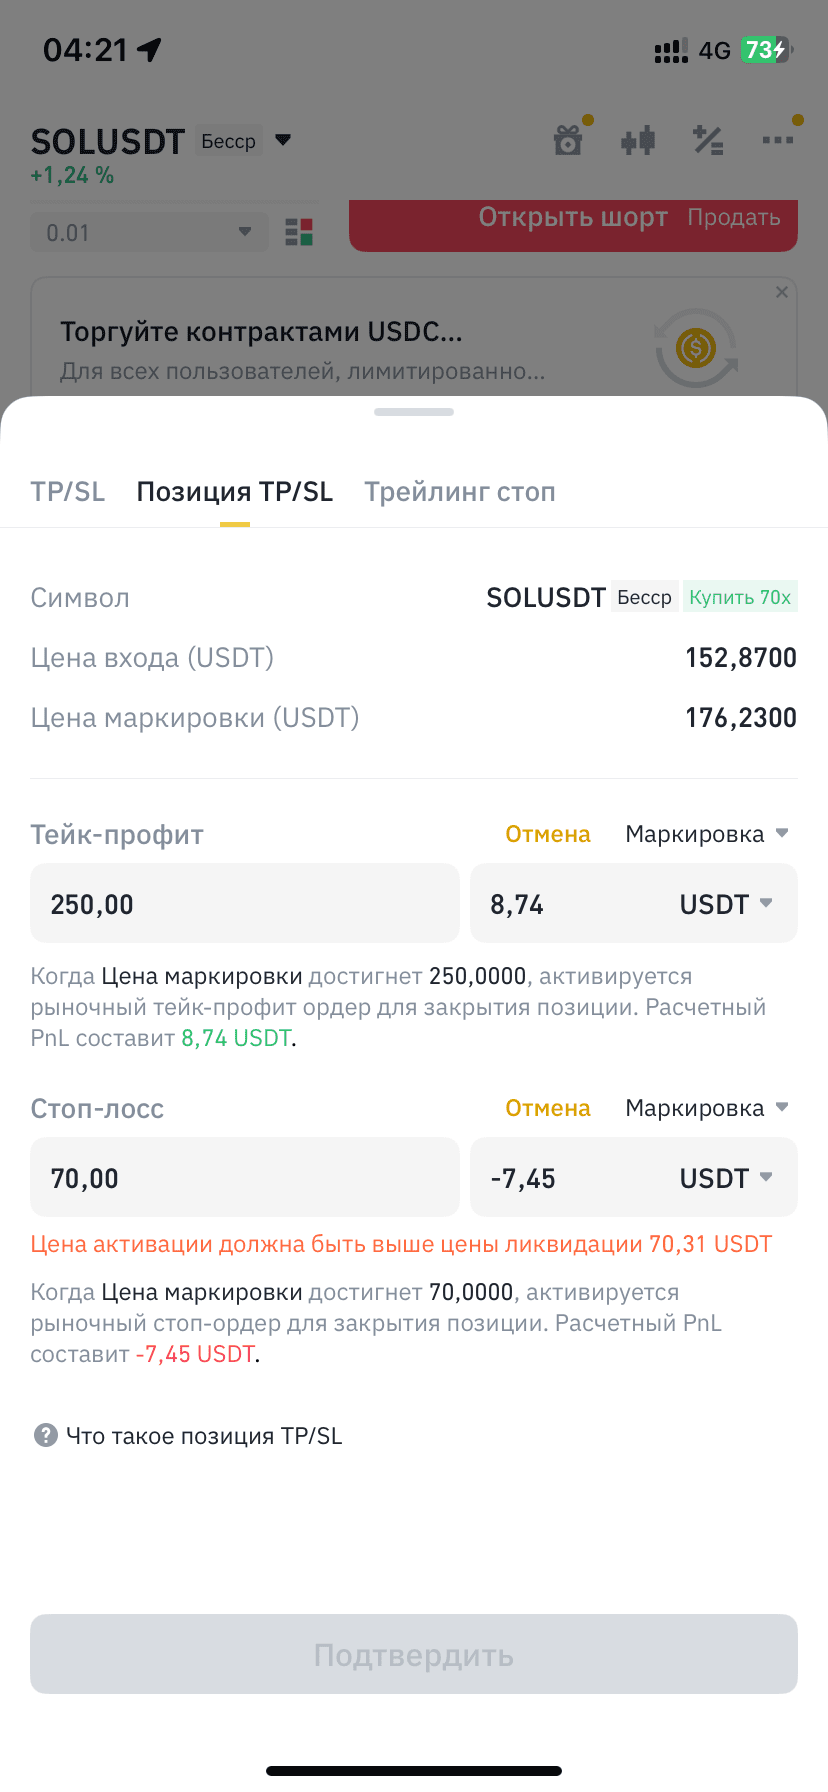Open the gift rewards icon
Screen dimensions: 828x1792
tap(568, 140)
